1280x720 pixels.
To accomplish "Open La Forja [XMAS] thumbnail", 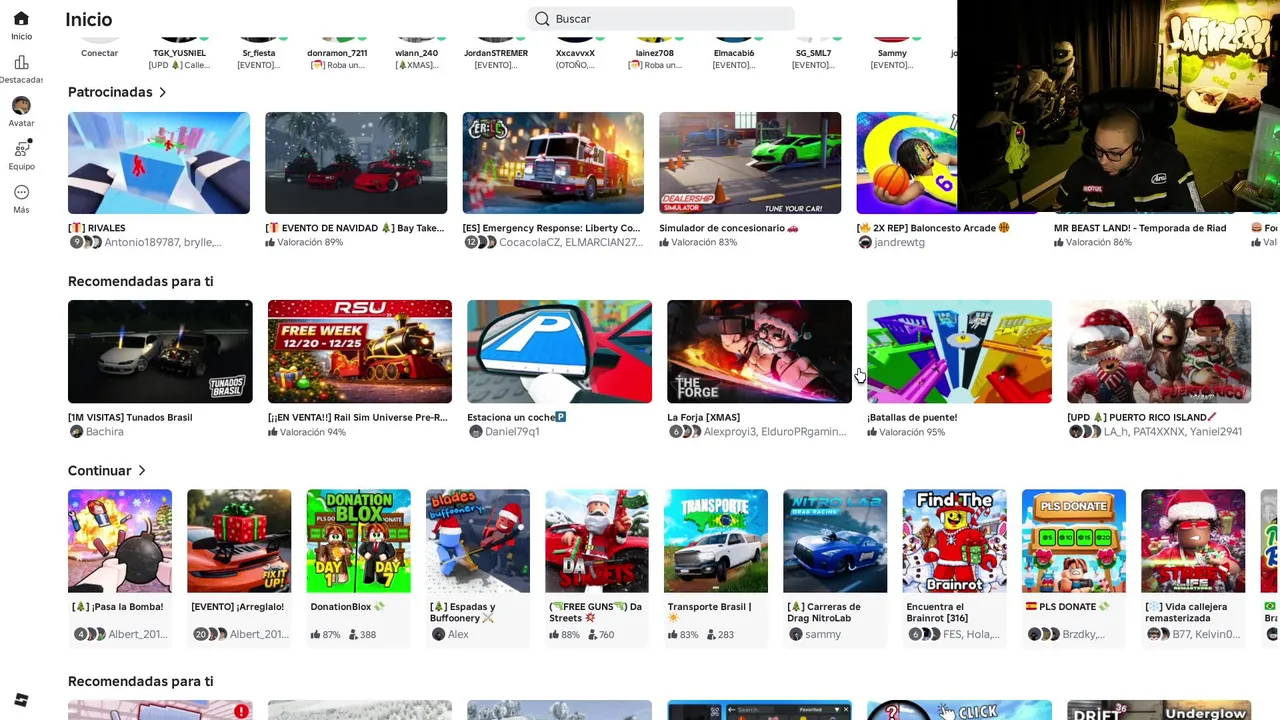I will click(760, 351).
